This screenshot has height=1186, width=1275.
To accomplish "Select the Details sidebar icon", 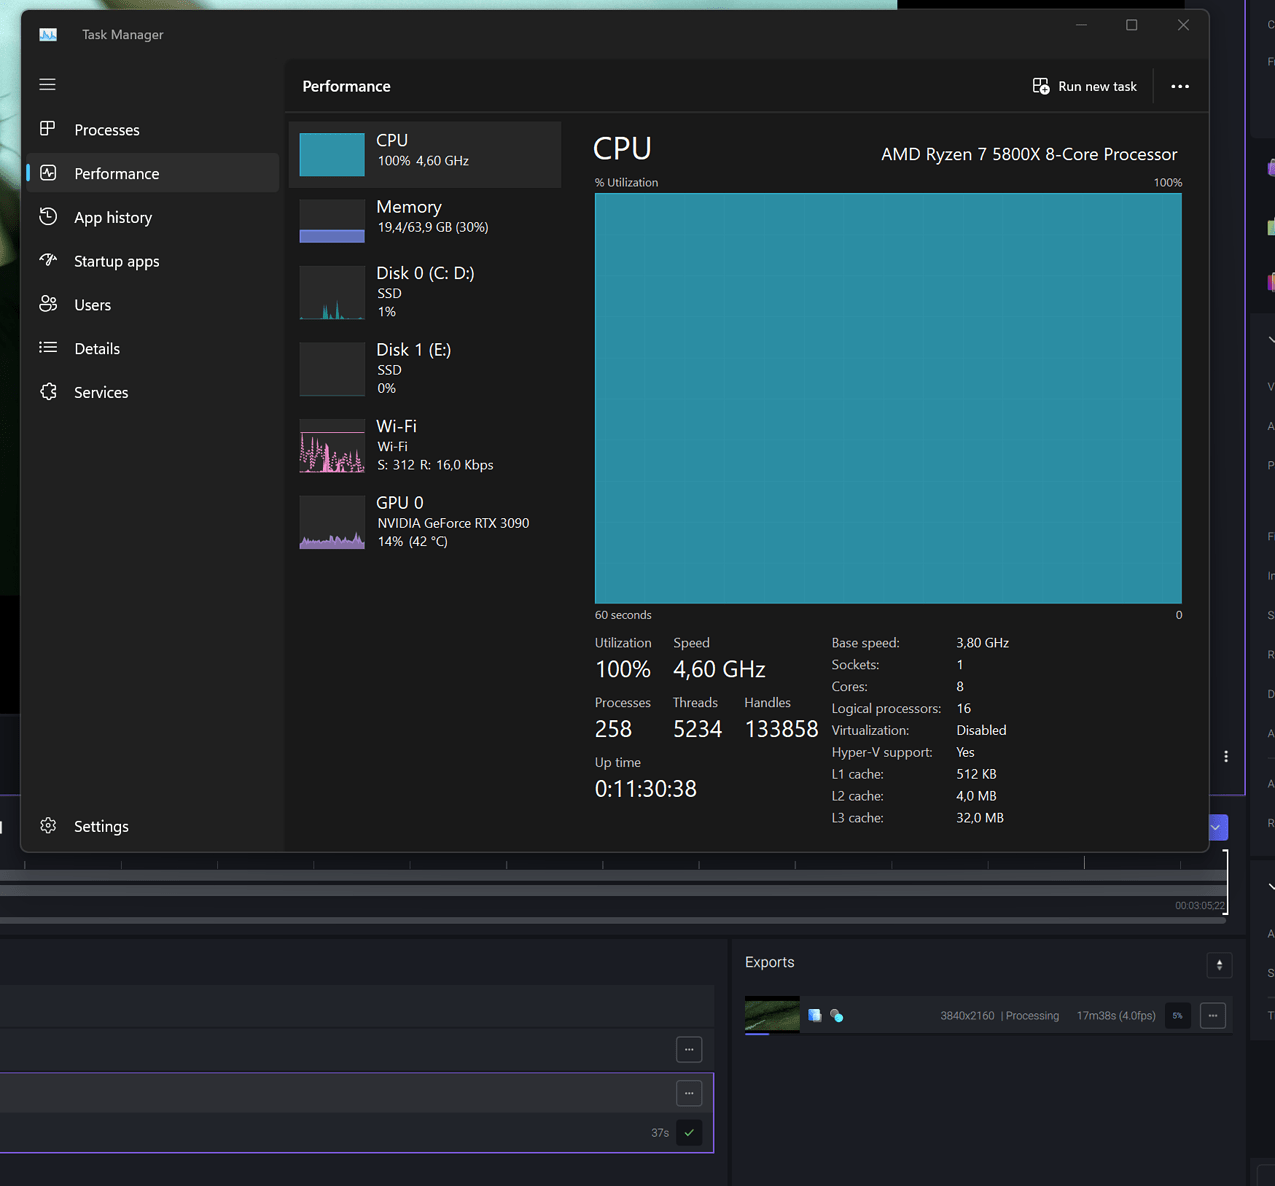I will click(x=48, y=348).
